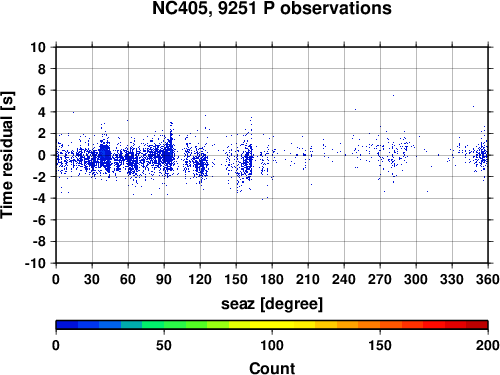The height and width of the screenshot is (375, 500).
Task: Click the orange section of the colorbar near 150
Action: 380,325
